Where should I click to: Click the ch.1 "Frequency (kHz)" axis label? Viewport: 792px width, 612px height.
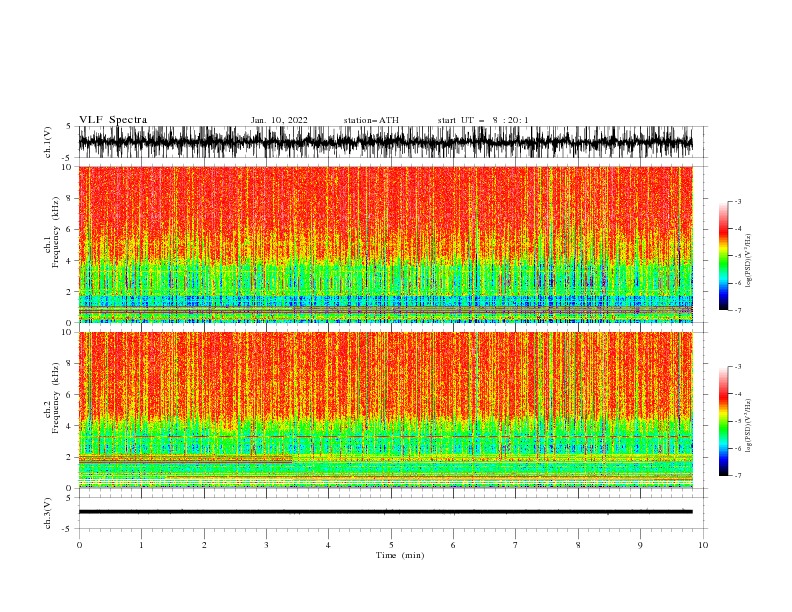pyautogui.click(x=56, y=232)
